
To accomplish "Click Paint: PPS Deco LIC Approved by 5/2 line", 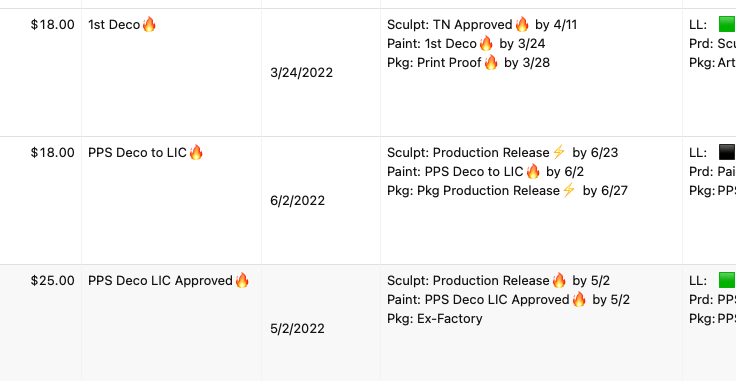I will coord(508,299).
